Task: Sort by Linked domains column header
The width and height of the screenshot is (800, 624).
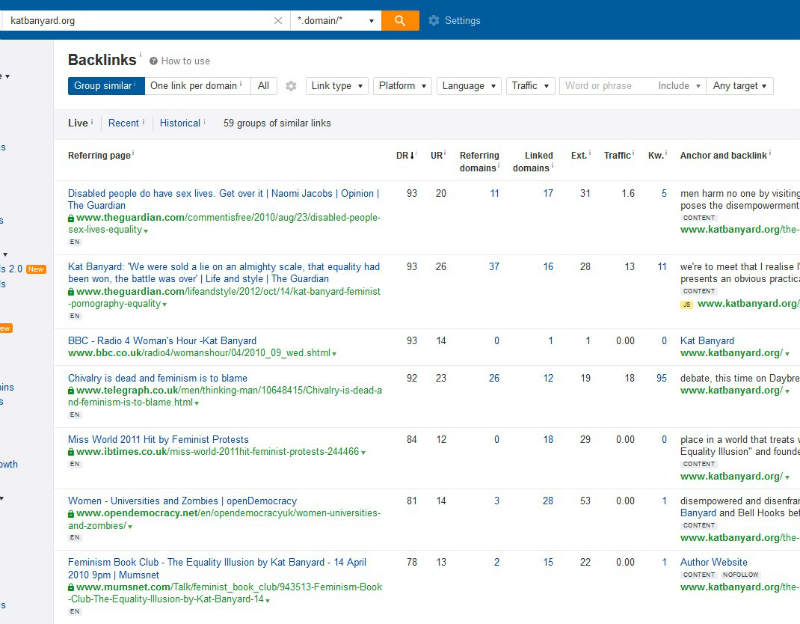Action: pos(533,161)
